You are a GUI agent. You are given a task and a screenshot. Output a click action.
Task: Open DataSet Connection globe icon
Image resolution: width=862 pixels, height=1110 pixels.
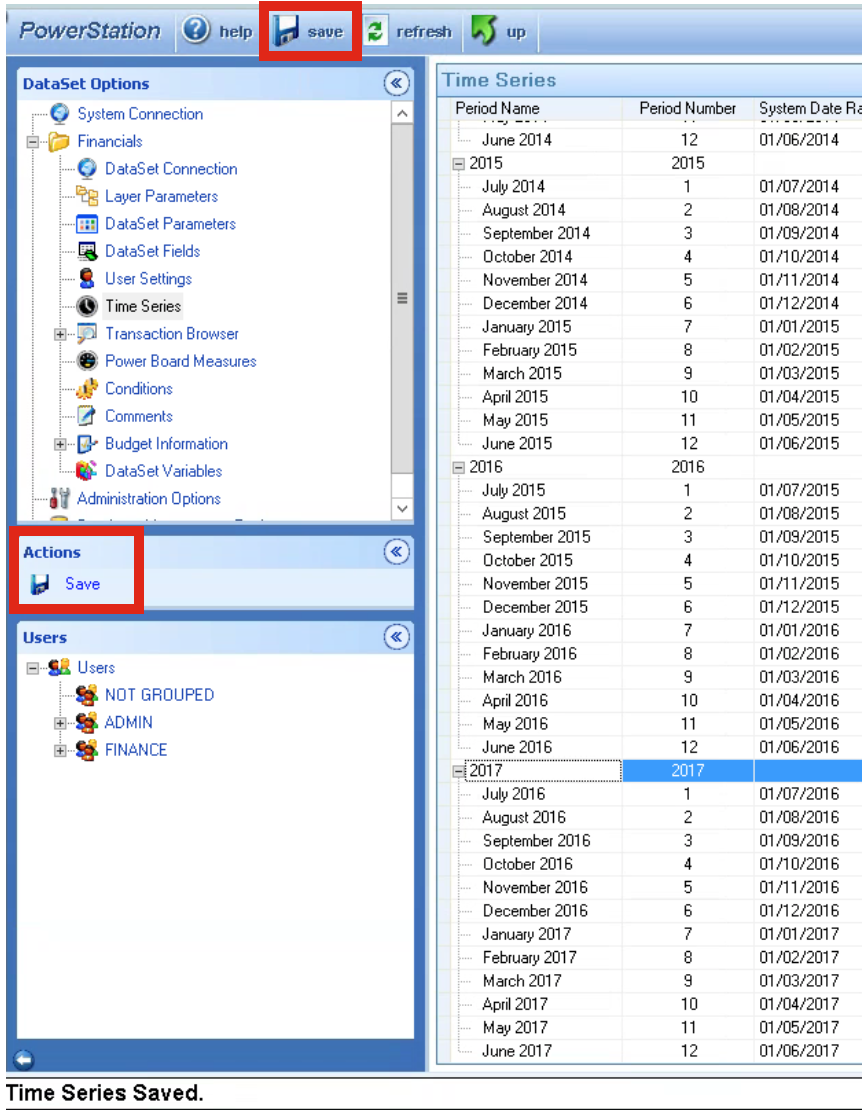[x=88, y=169]
